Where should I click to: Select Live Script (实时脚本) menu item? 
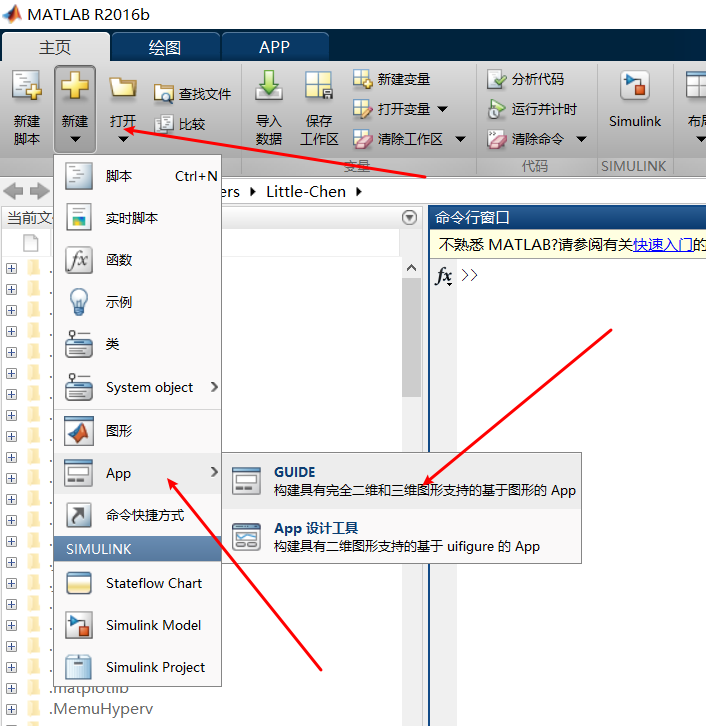click(x=137, y=218)
